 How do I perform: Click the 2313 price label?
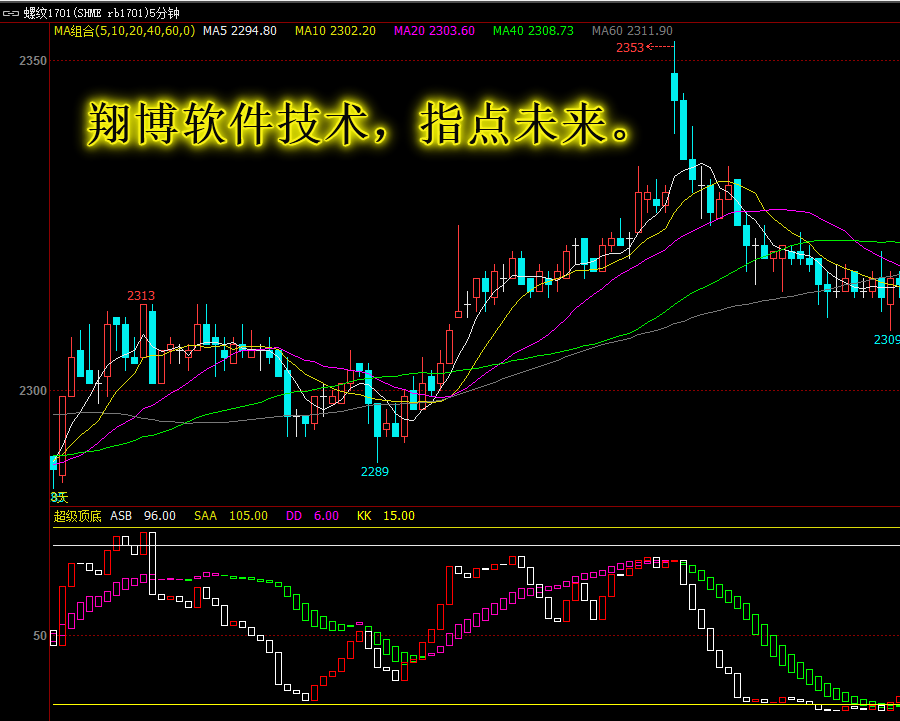pyautogui.click(x=141, y=296)
